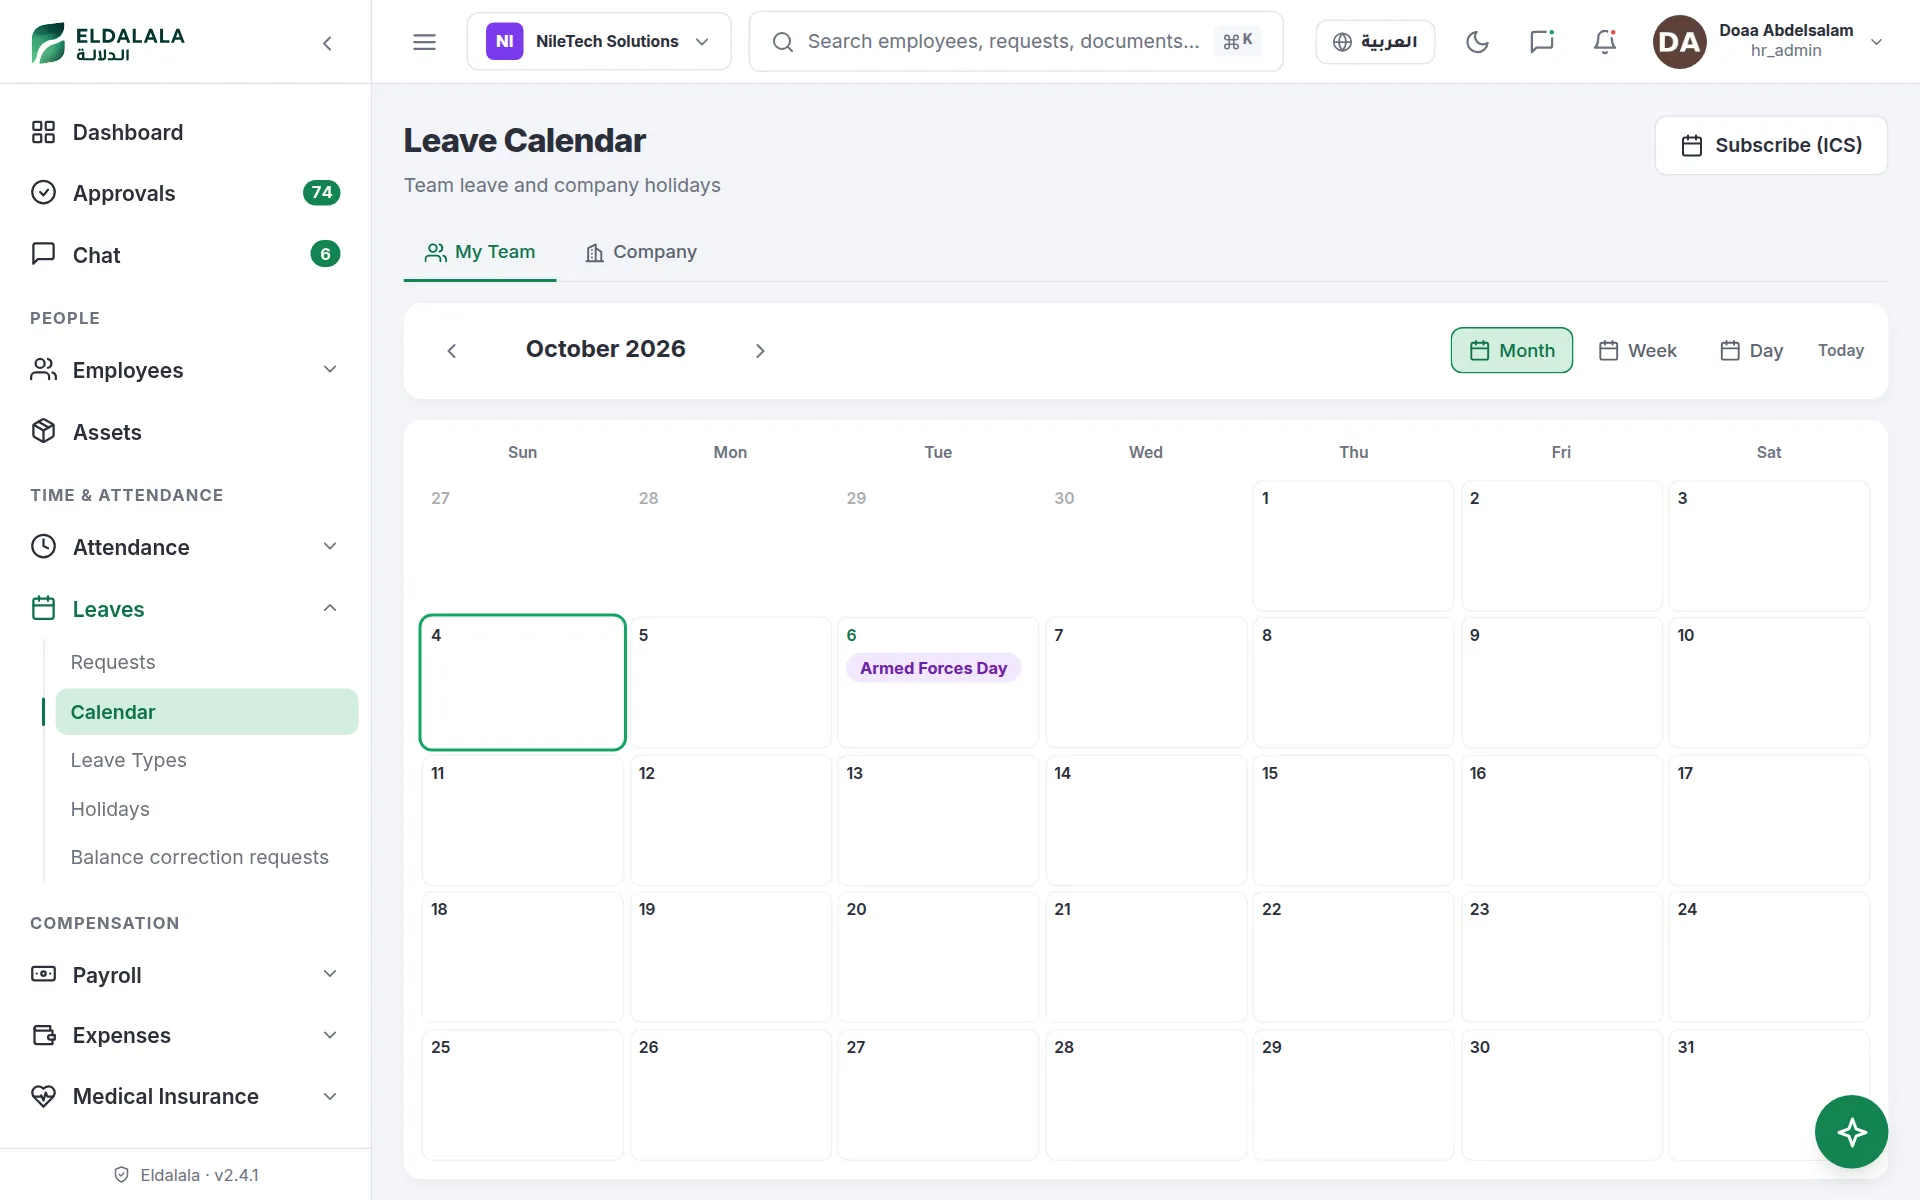The width and height of the screenshot is (1920, 1200).
Task: Go to next month arrow
Action: 760,351
